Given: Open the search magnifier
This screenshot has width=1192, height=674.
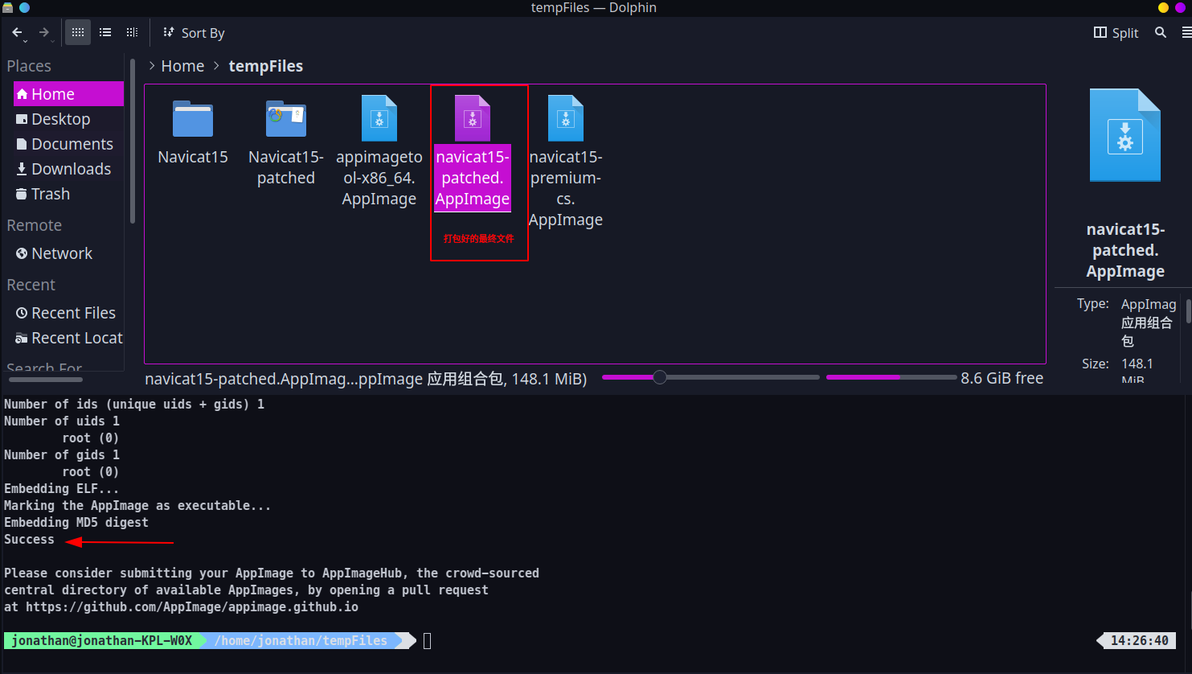Looking at the screenshot, I should [1160, 33].
